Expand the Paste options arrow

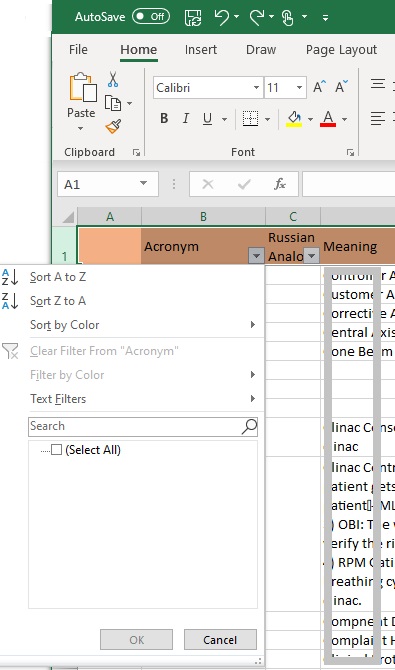[x=81, y=128]
